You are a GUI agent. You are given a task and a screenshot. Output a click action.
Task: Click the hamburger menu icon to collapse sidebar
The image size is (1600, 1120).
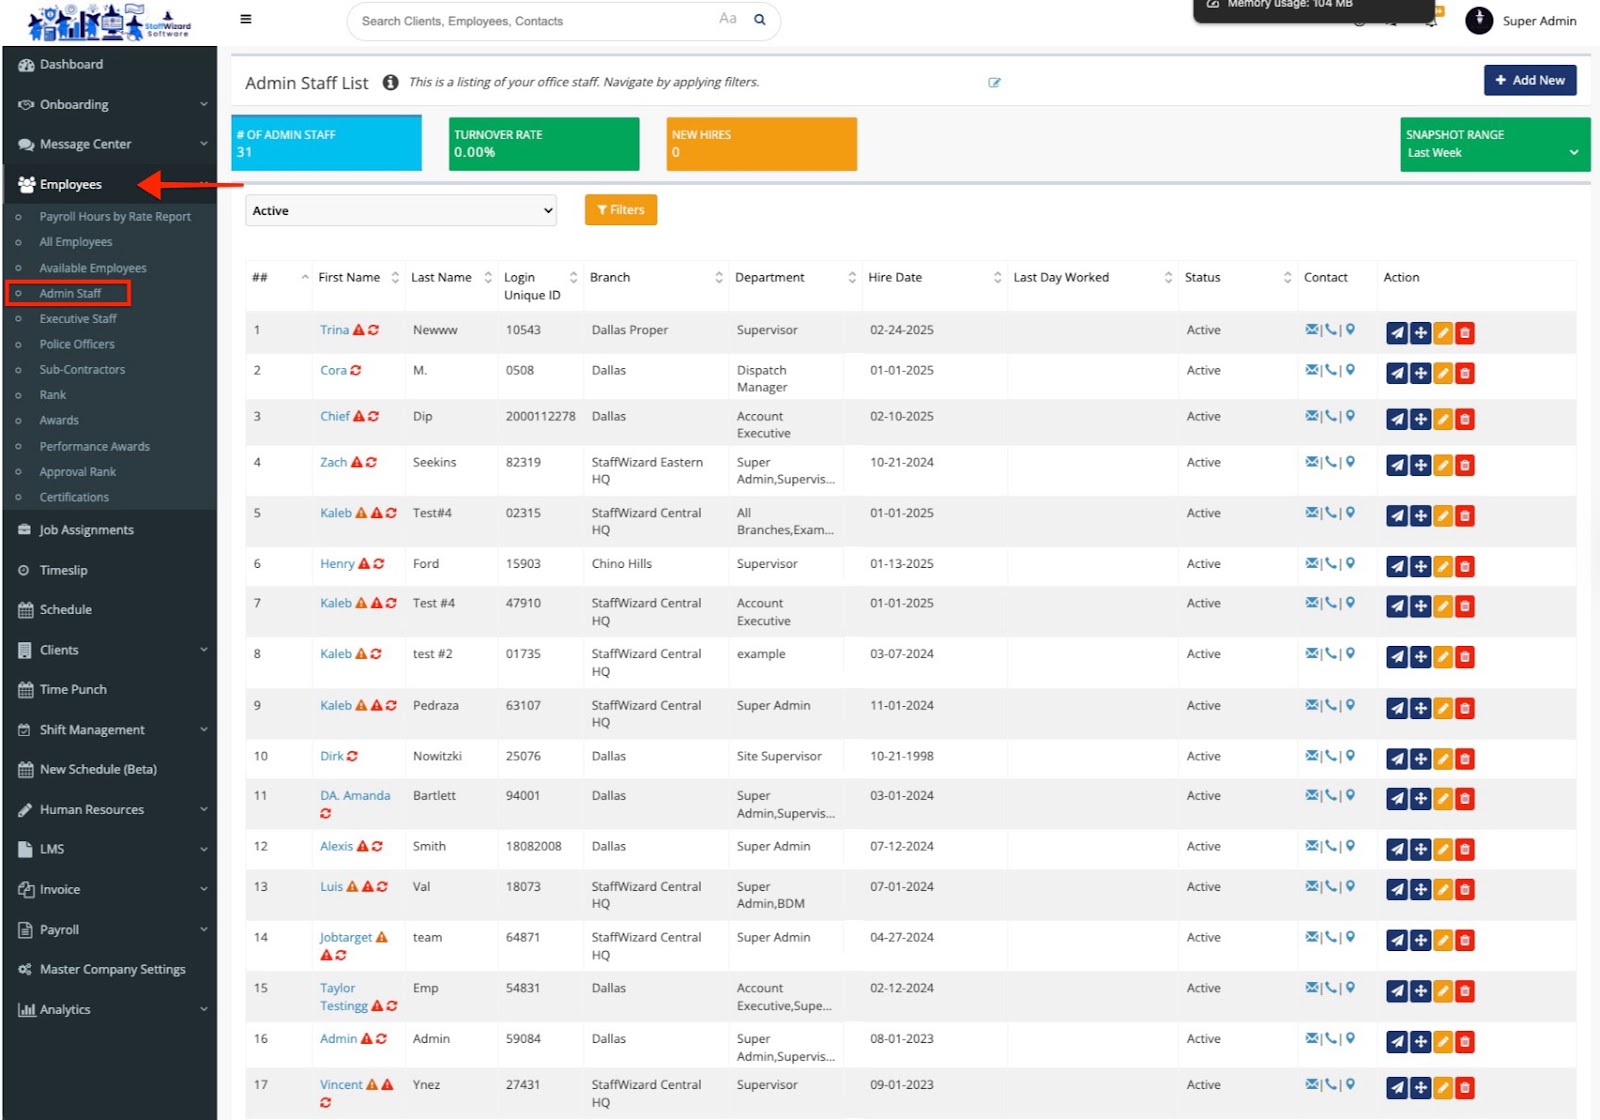[246, 19]
